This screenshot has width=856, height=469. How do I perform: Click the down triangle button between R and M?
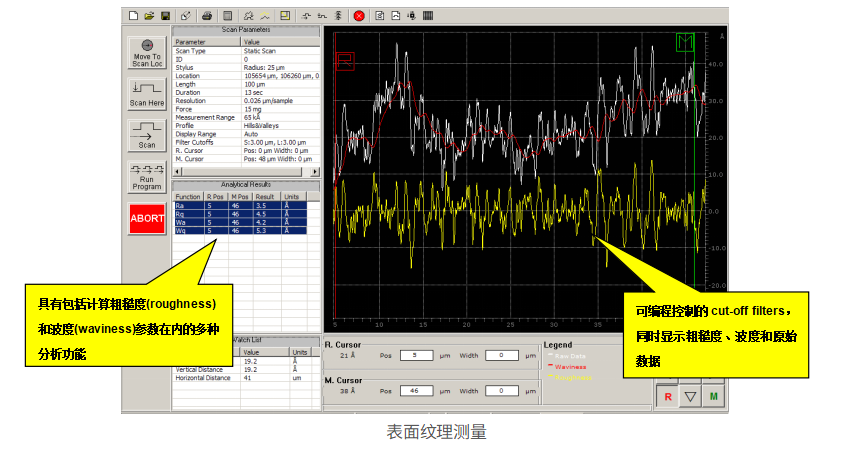tap(689, 397)
